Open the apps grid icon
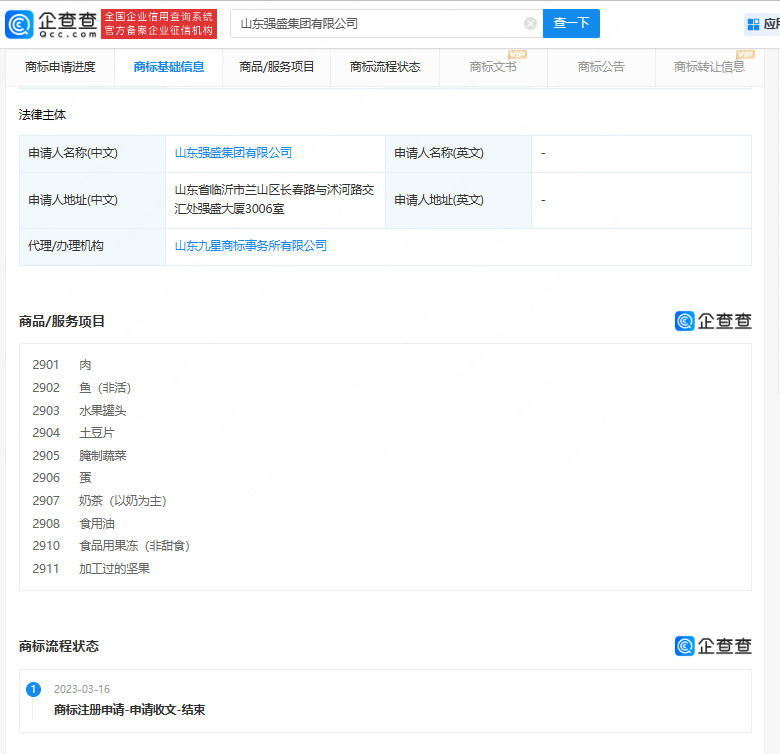780x754 pixels. click(753, 24)
